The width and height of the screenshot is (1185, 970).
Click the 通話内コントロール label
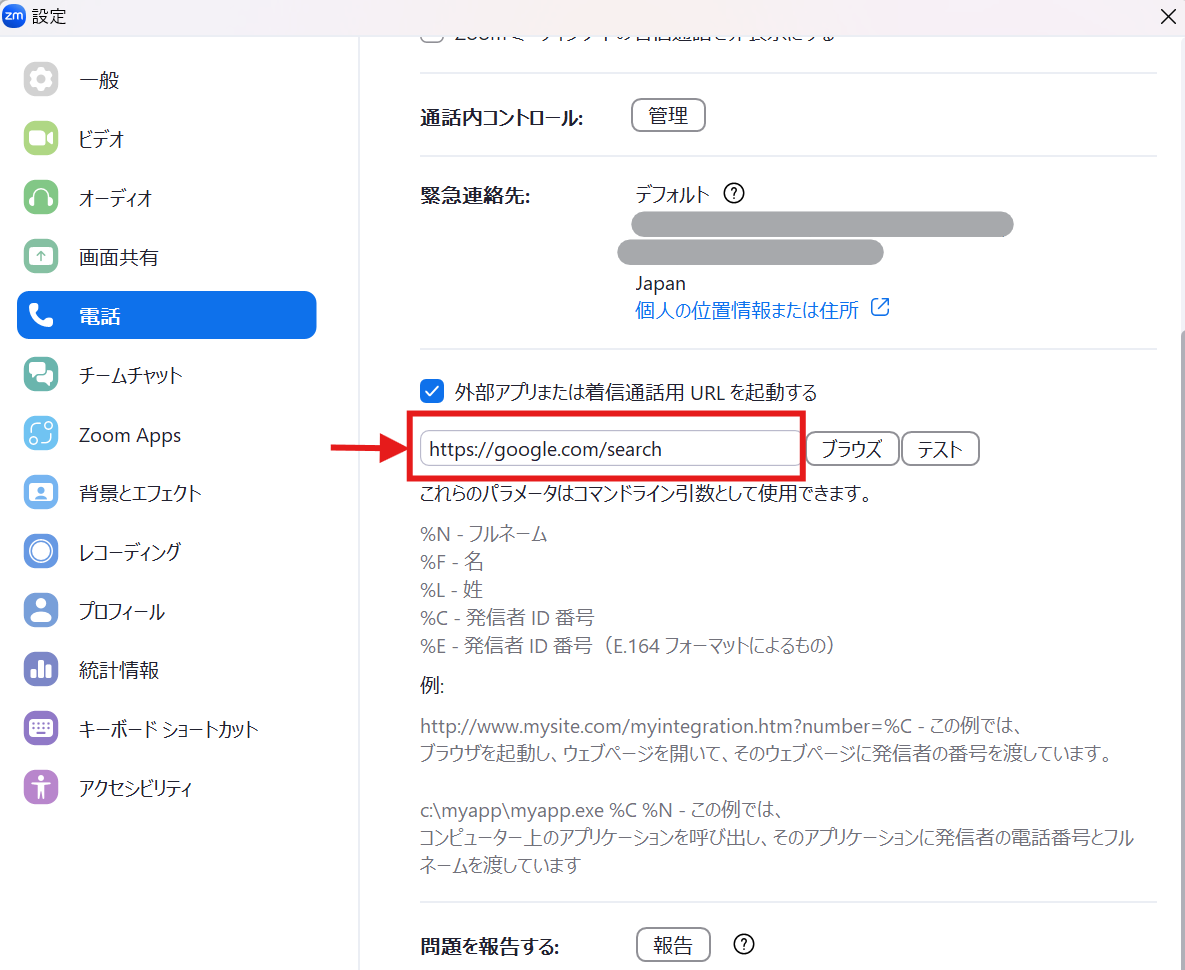click(x=501, y=118)
